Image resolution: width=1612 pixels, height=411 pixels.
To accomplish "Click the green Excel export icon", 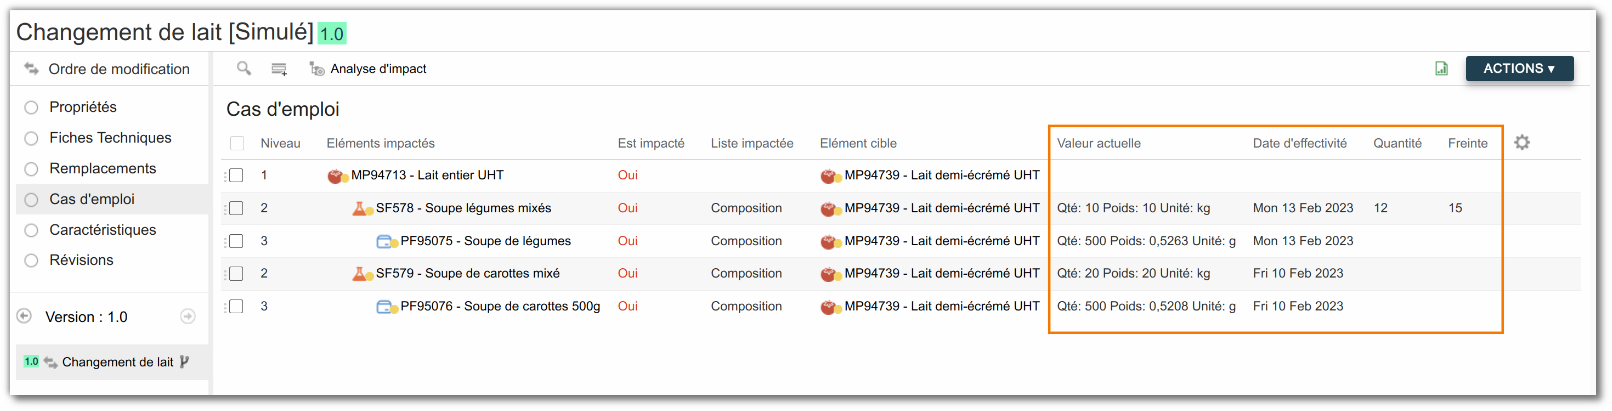I will click(1441, 69).
